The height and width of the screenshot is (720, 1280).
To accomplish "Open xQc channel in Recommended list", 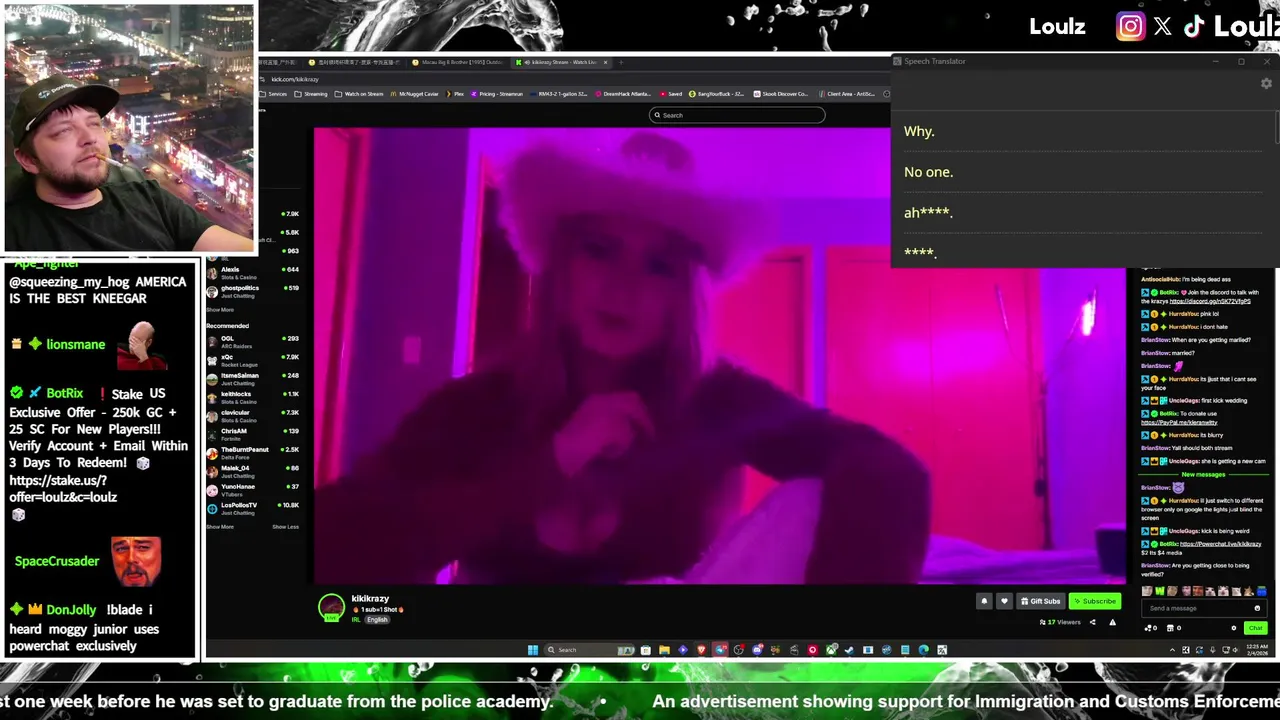I will (x=252, y=359).
